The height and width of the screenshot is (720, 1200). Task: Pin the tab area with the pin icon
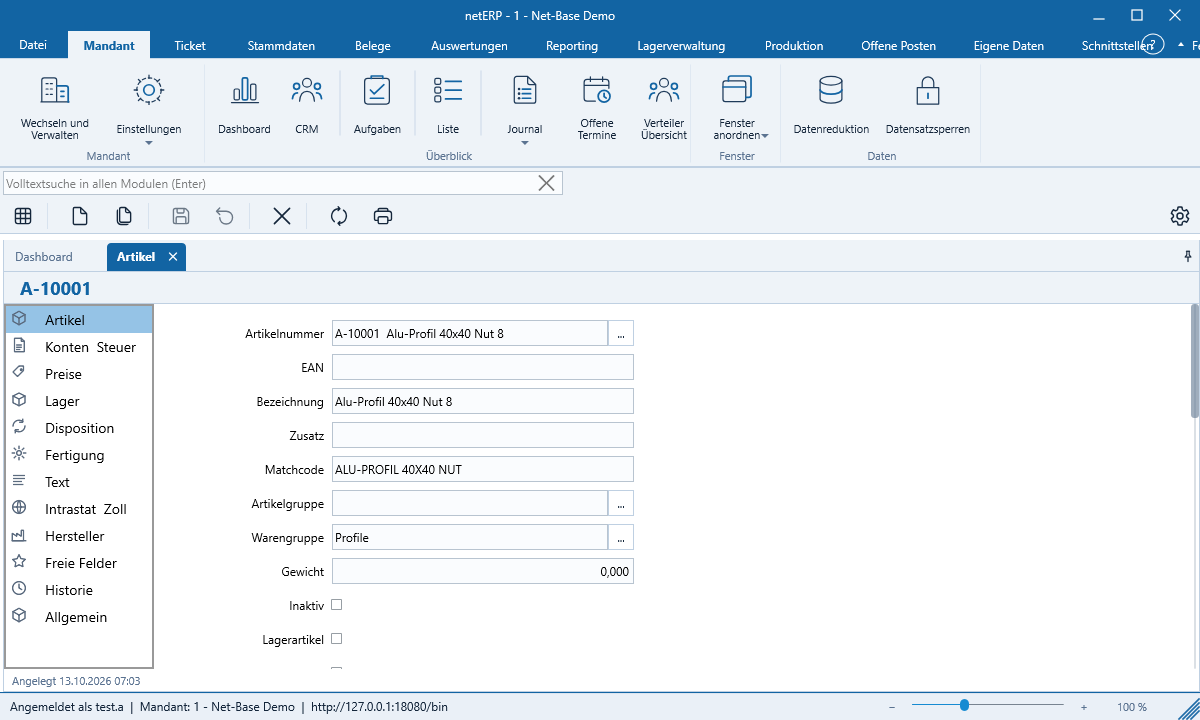pyautogui.click(x=1187, y=257)
